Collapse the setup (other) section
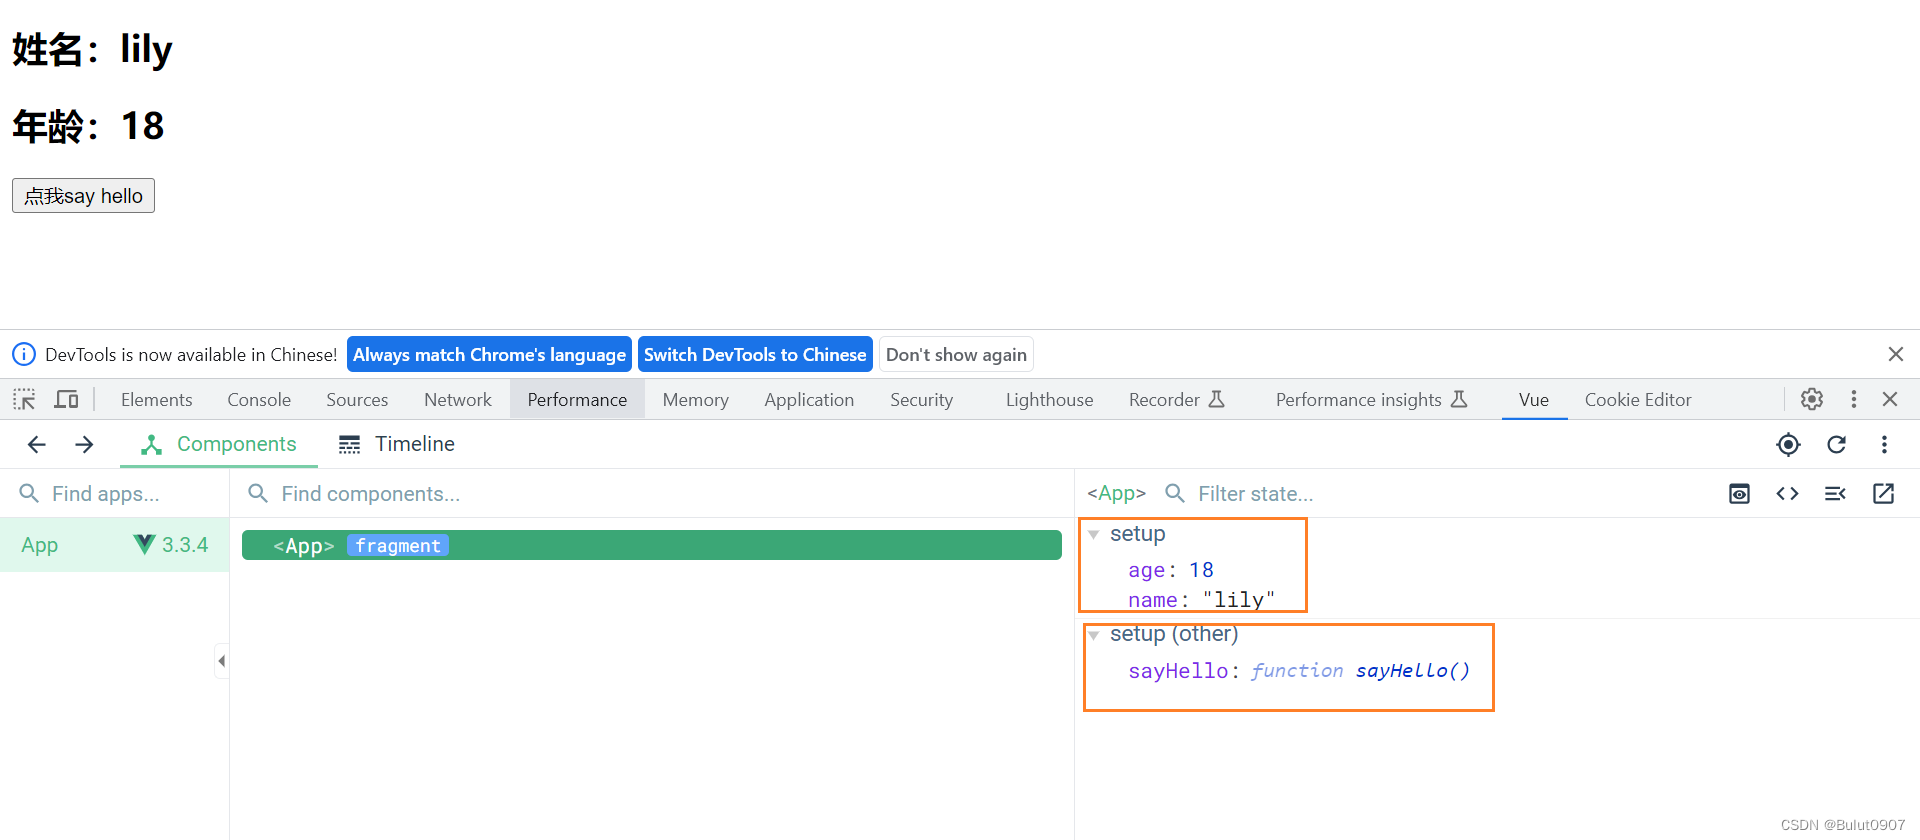This screenshot has height=840, width=1920. click(x=1094, y=635)
